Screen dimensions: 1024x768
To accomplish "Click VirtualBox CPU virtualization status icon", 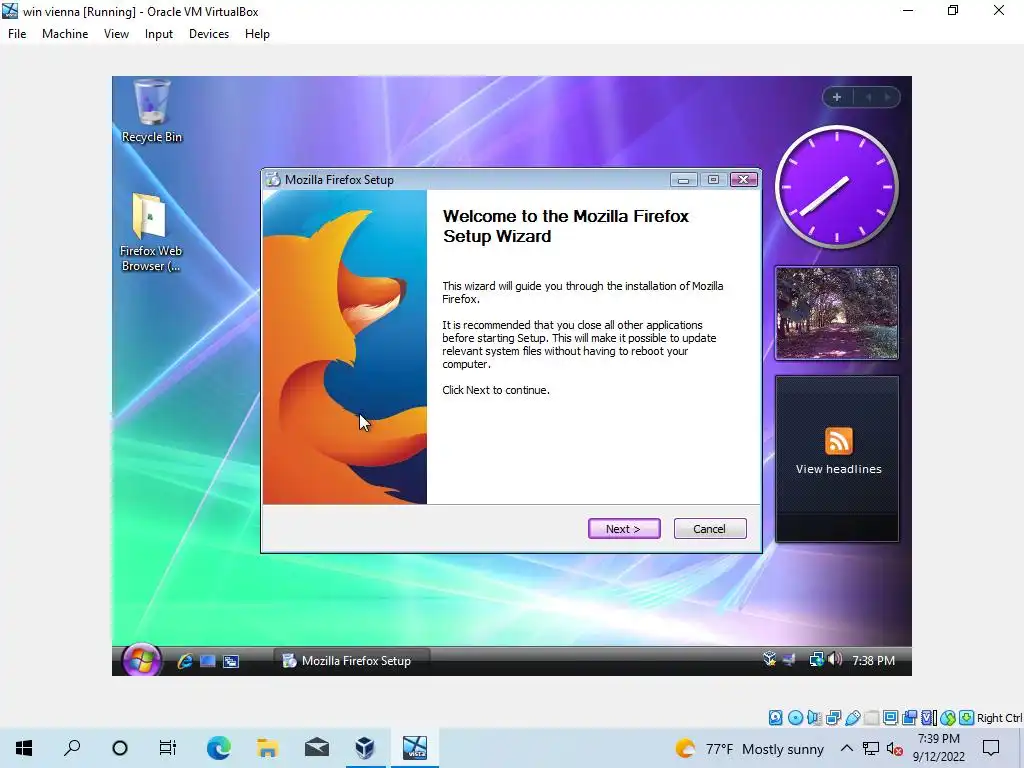I will coord(929,718).
